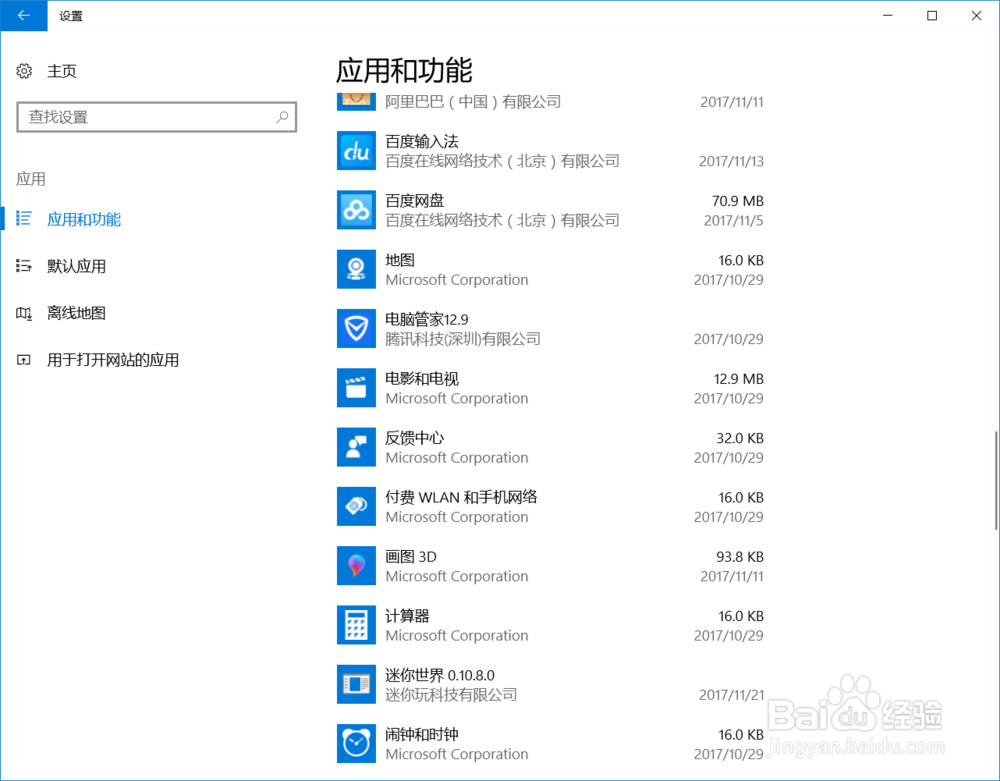Click 腾讯科技(深圳)有限公司 publisher text
1000x781 pixels.
[463, 339]
